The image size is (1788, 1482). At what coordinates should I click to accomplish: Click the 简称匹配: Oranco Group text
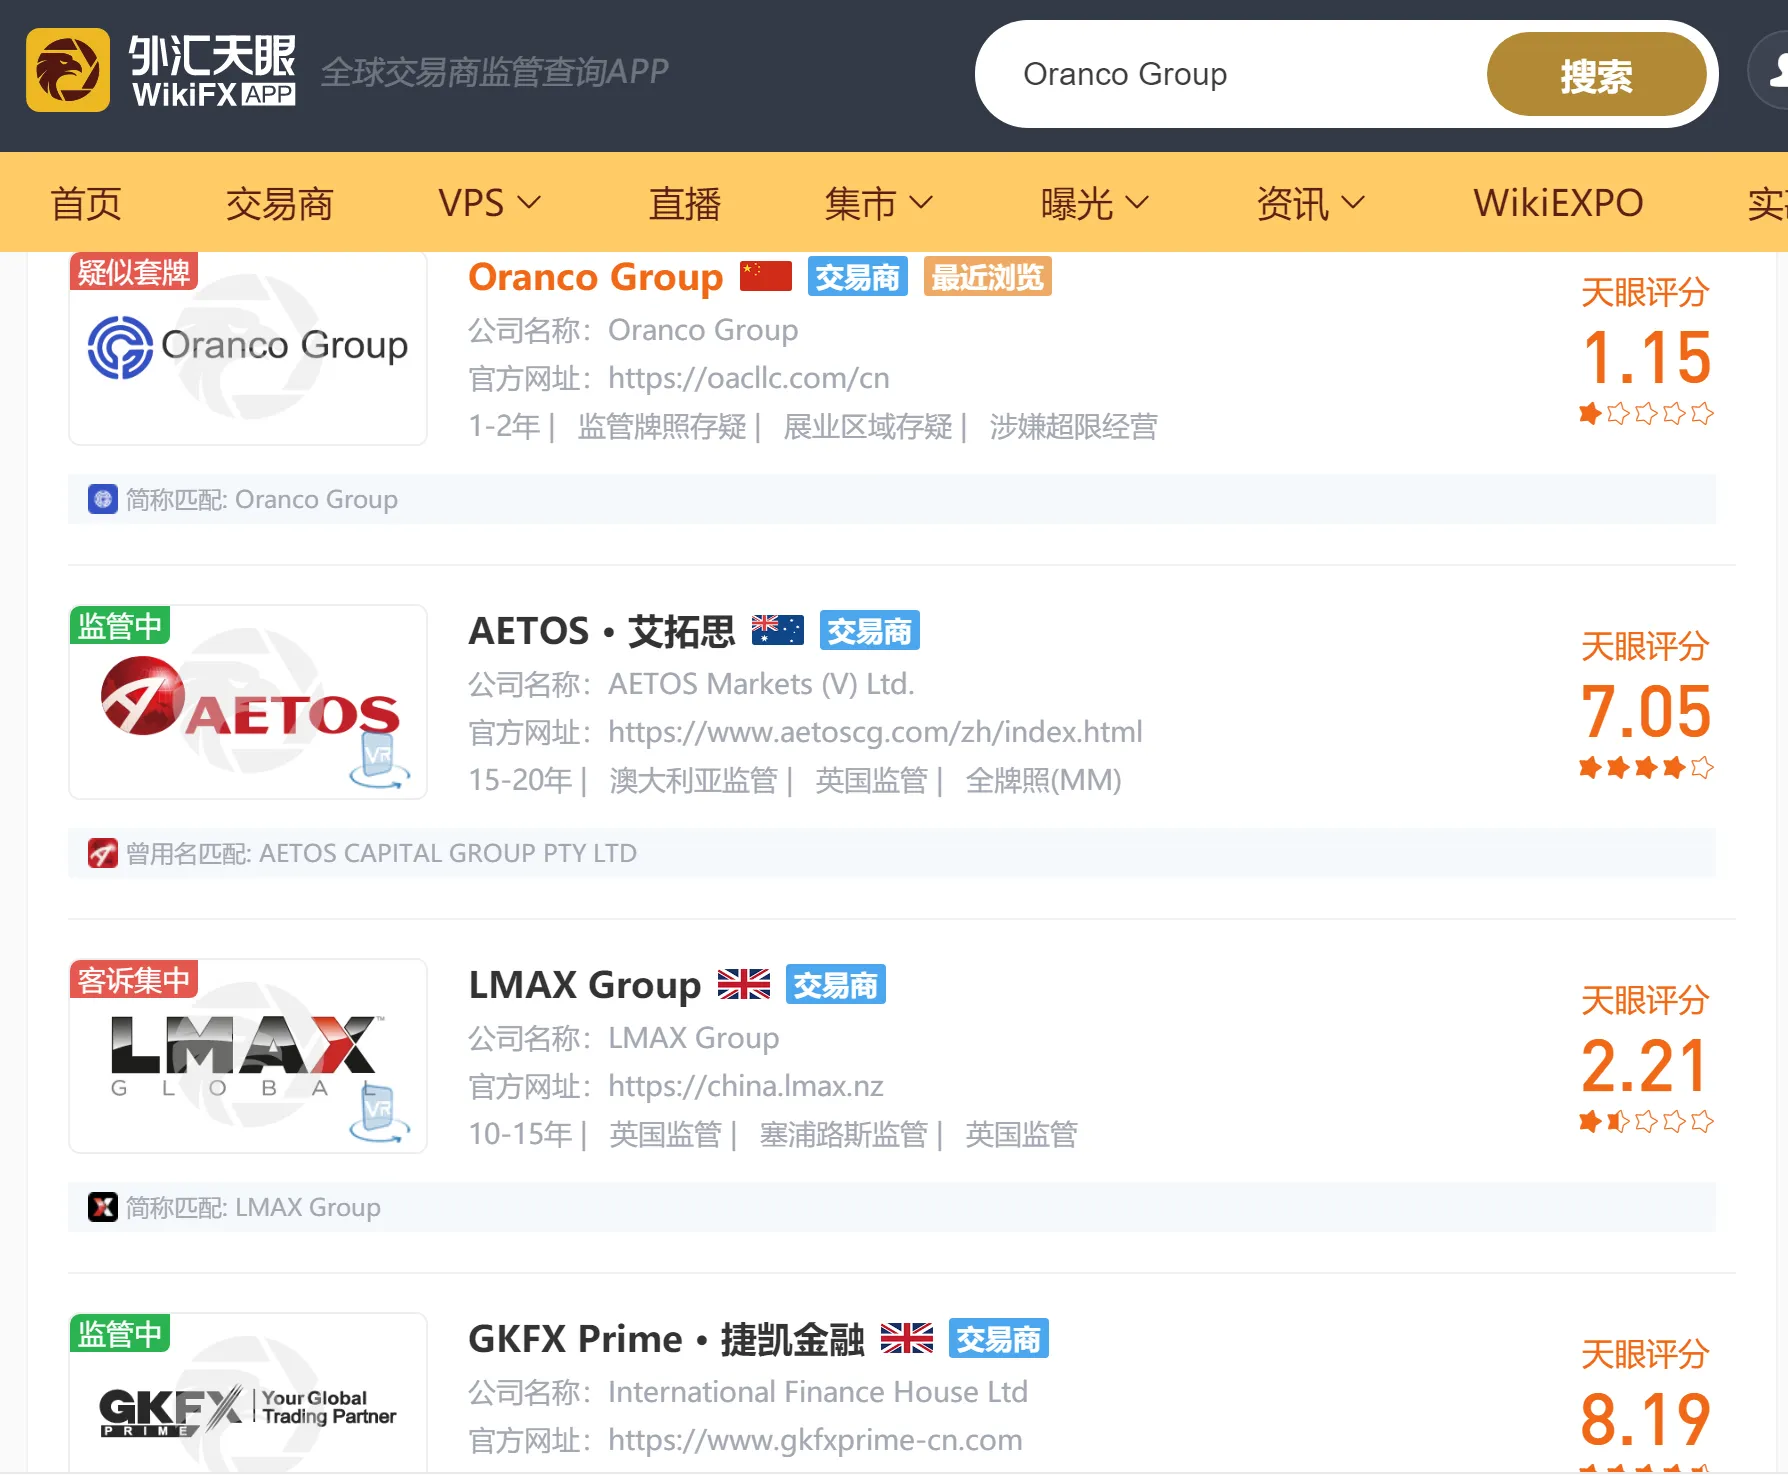click(262, 499)
